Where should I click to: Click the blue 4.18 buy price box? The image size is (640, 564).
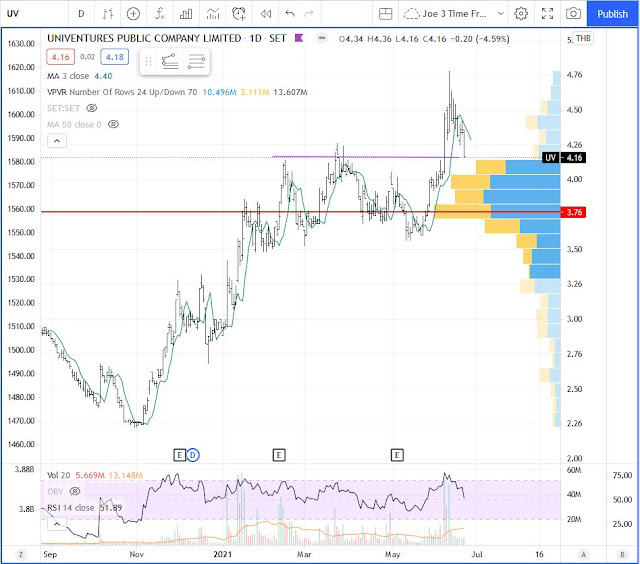pyautogui.click(x=115, y=57)
